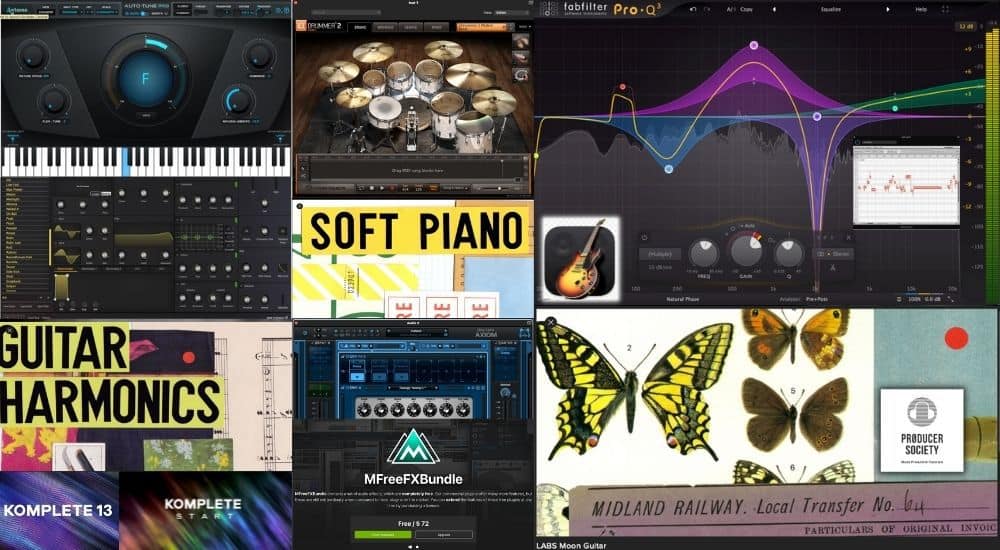This screenshot has height=550, width=1000.
Task: Open the Stereo placement dropdown in Pro-Q 3
Action: (833, 254)
